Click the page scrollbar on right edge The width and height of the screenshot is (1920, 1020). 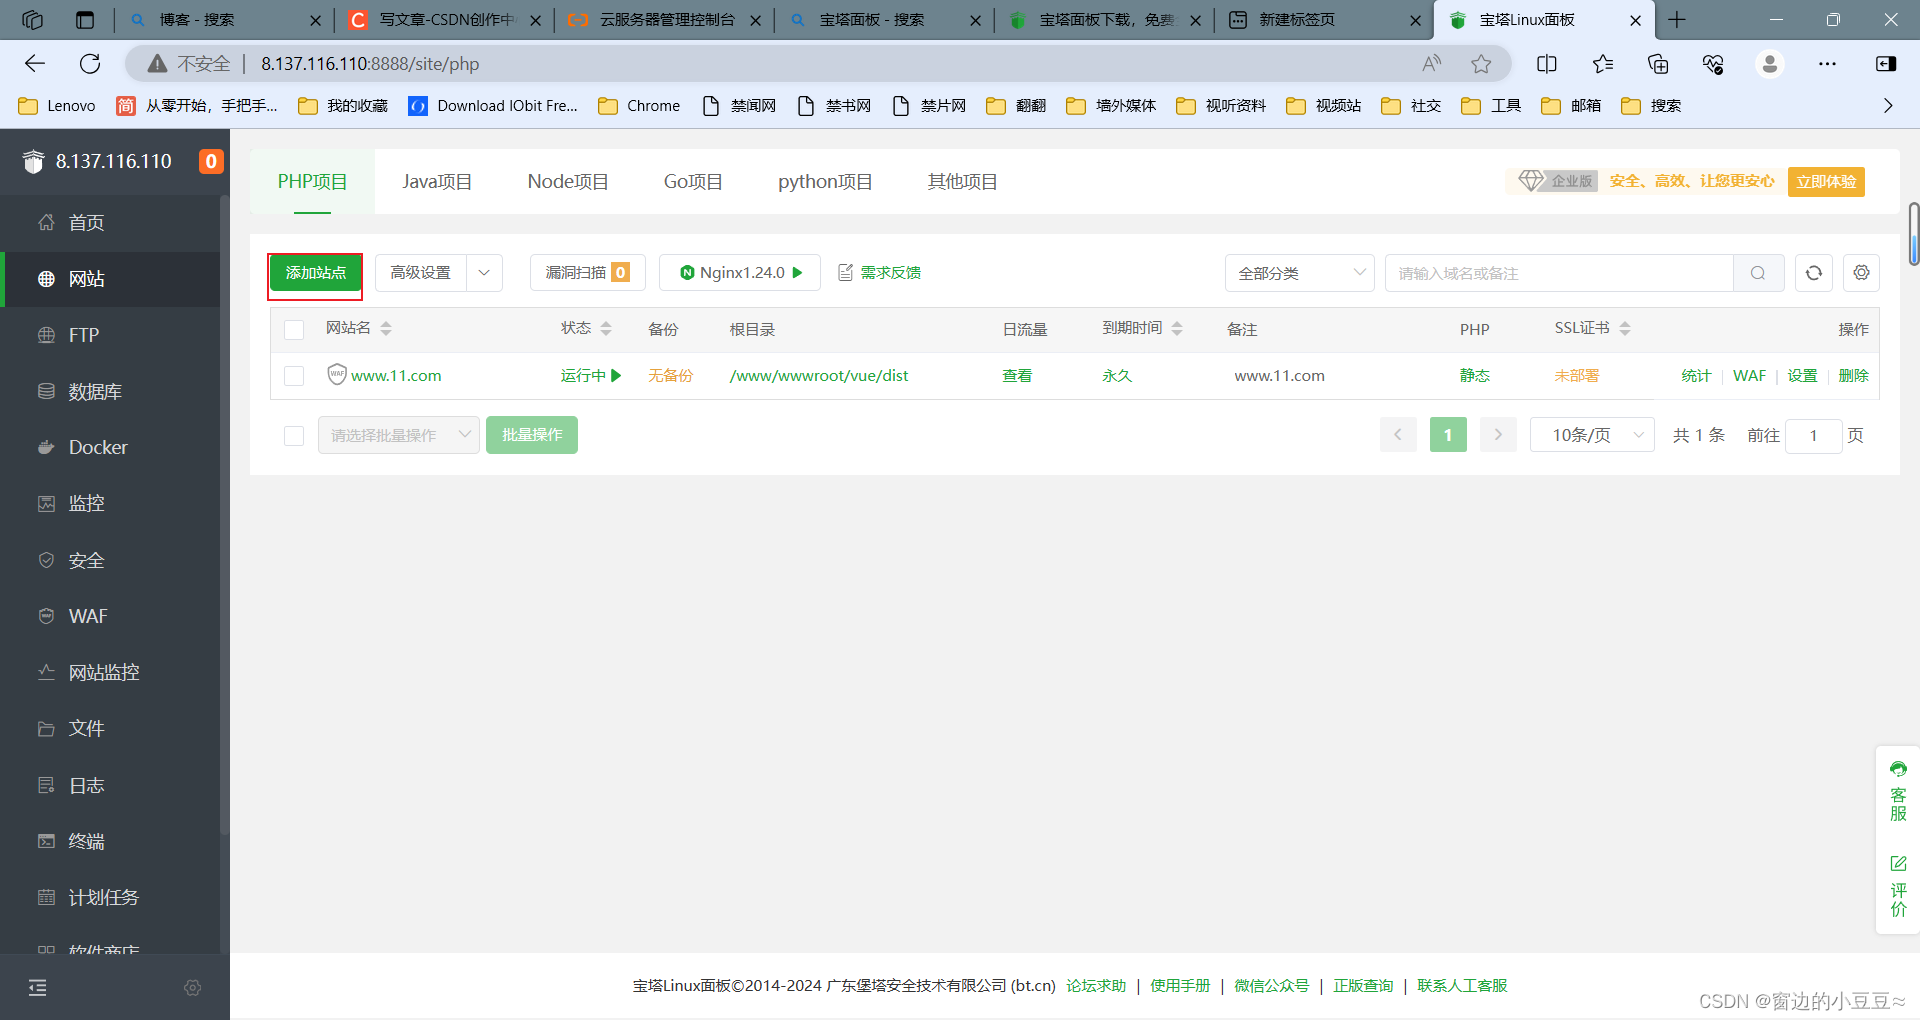[1913, 234]
